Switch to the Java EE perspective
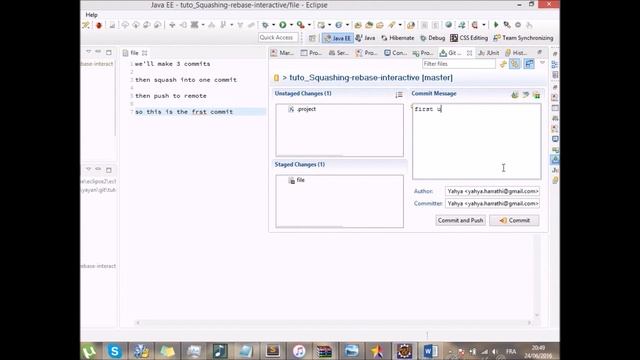640x360 pixels. pyautogui.click(x=337, y=38)
